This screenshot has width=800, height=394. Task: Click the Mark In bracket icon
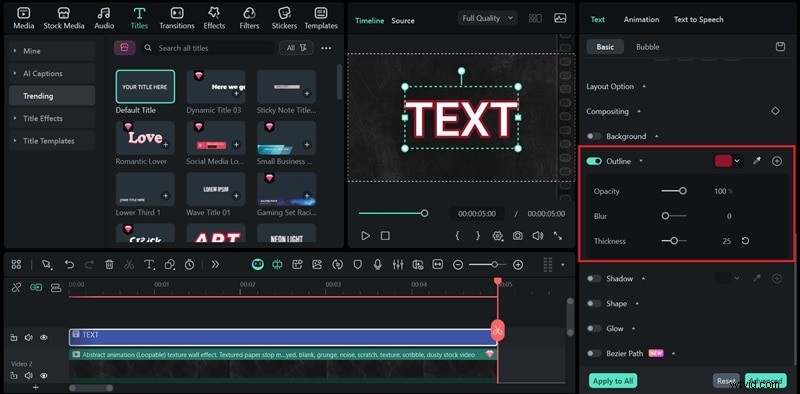[457, 236]
